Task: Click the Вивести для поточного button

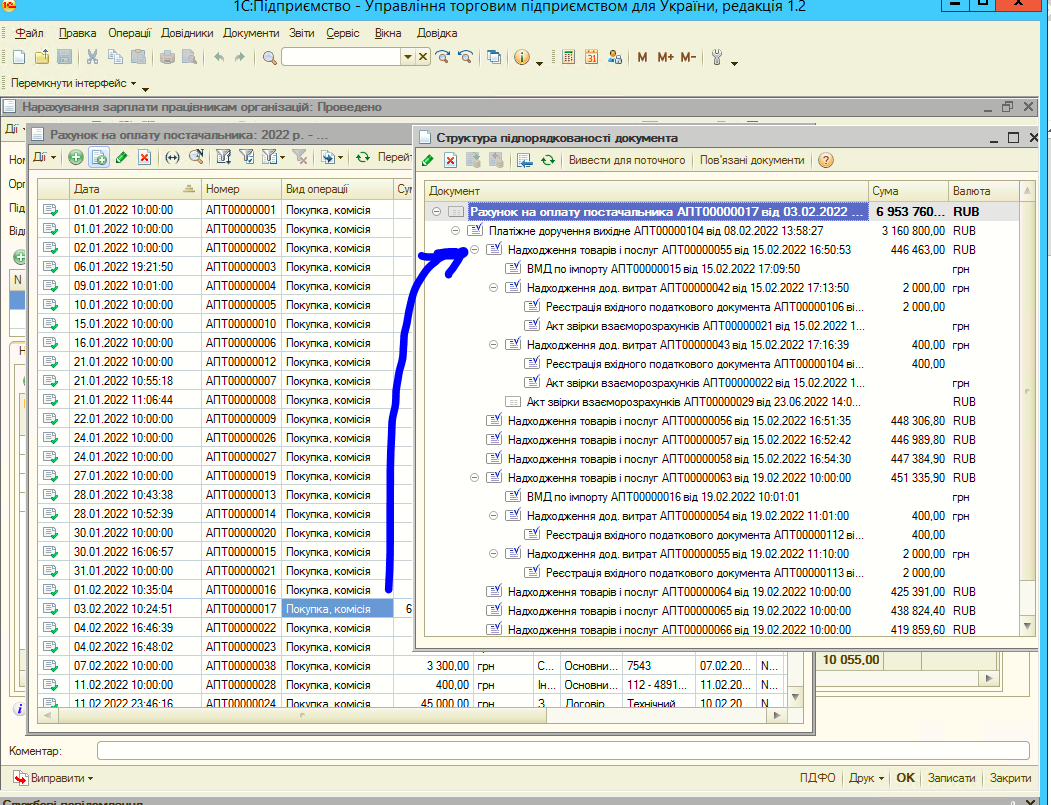Action: 627,160
